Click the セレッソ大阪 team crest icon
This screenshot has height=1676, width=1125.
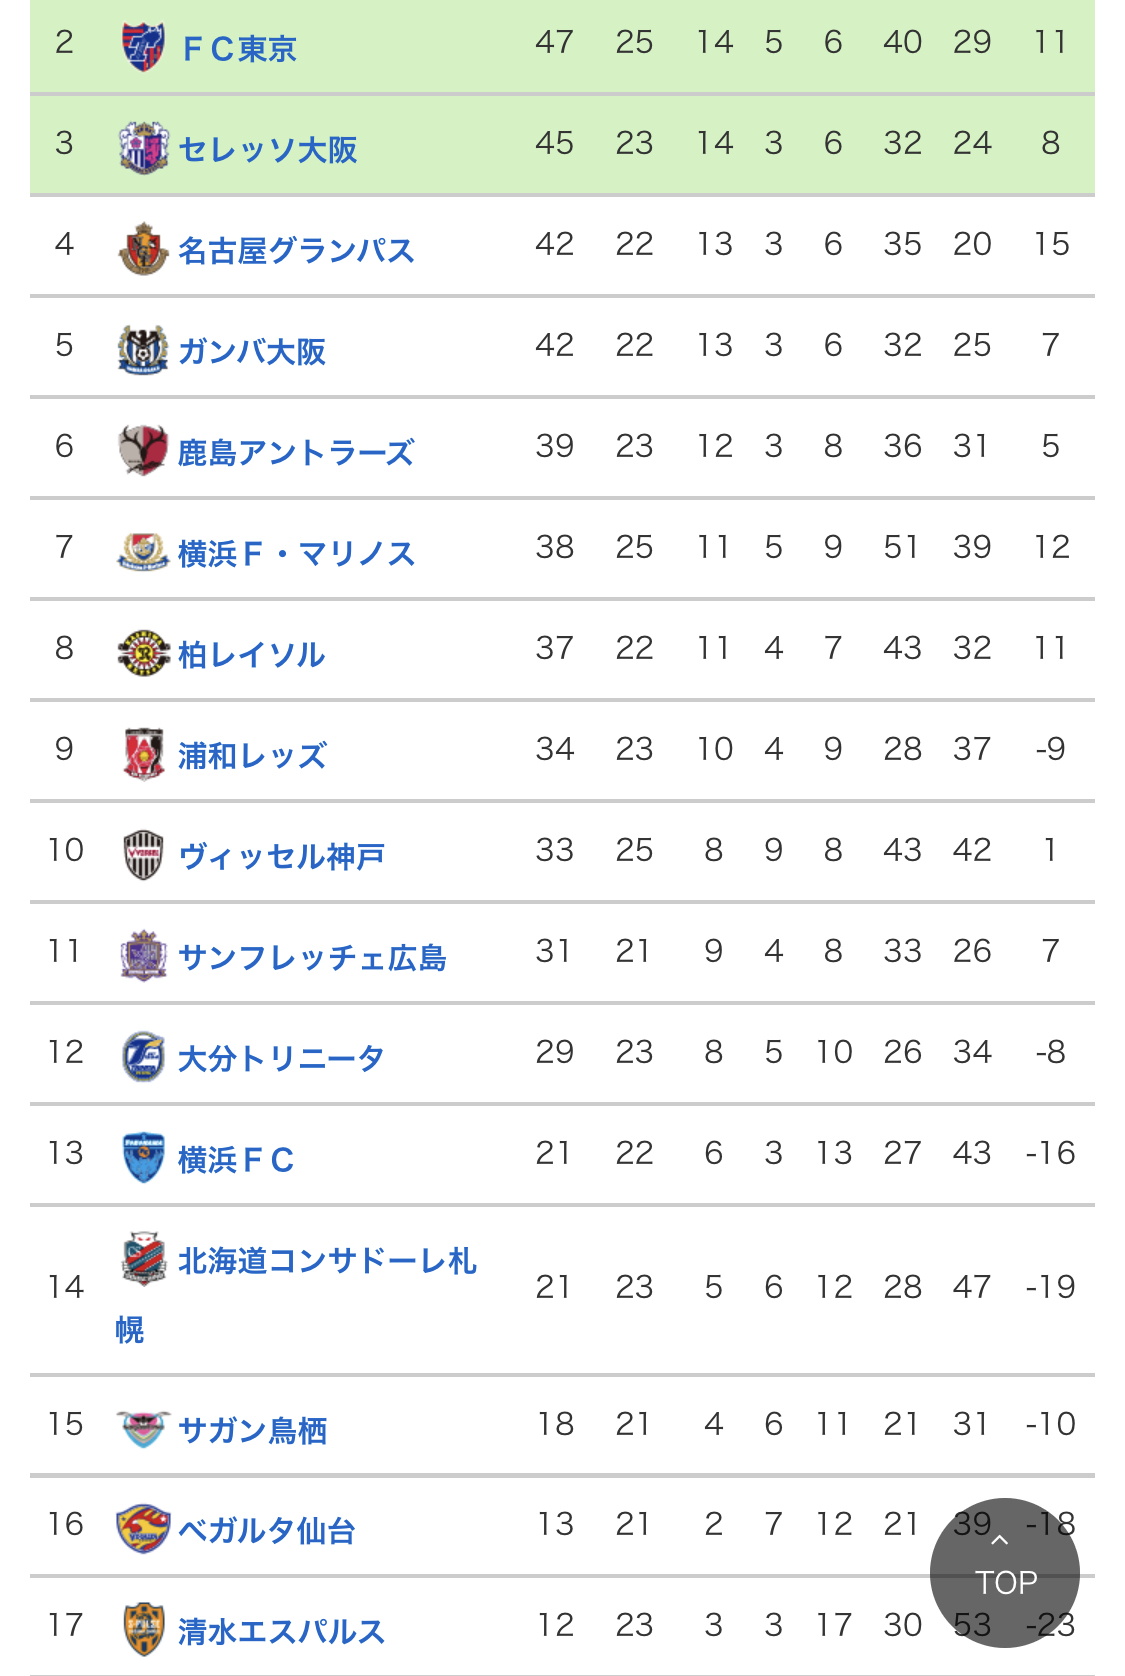tap(143, 148)
